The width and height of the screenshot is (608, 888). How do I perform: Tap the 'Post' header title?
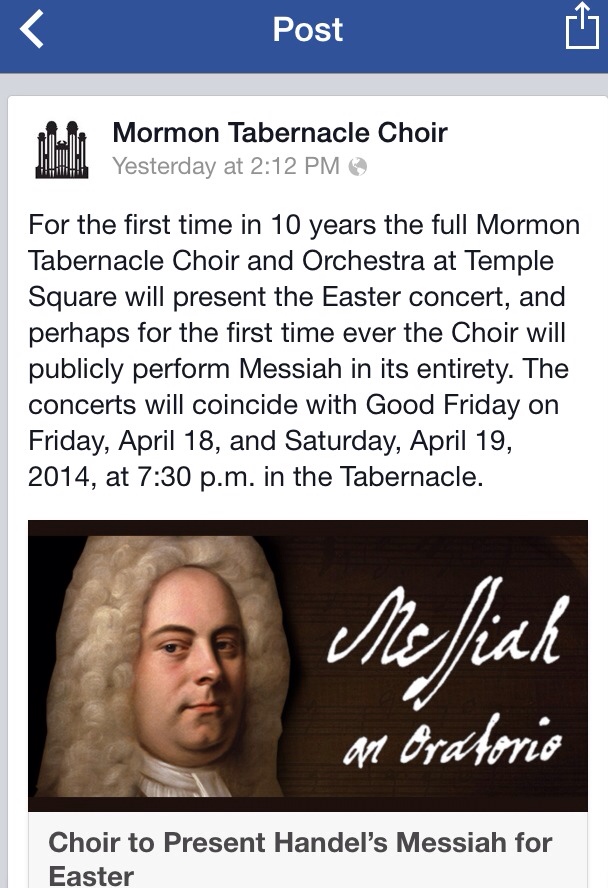[307, 29]
